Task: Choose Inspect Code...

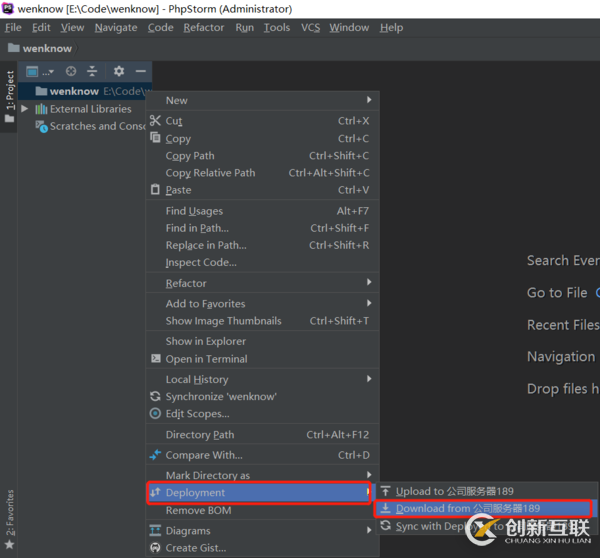Action: click(262, 262)
